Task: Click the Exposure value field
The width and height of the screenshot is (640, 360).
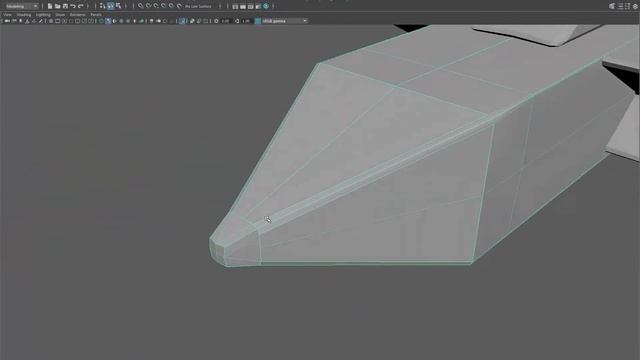Action: pos(225,21)
